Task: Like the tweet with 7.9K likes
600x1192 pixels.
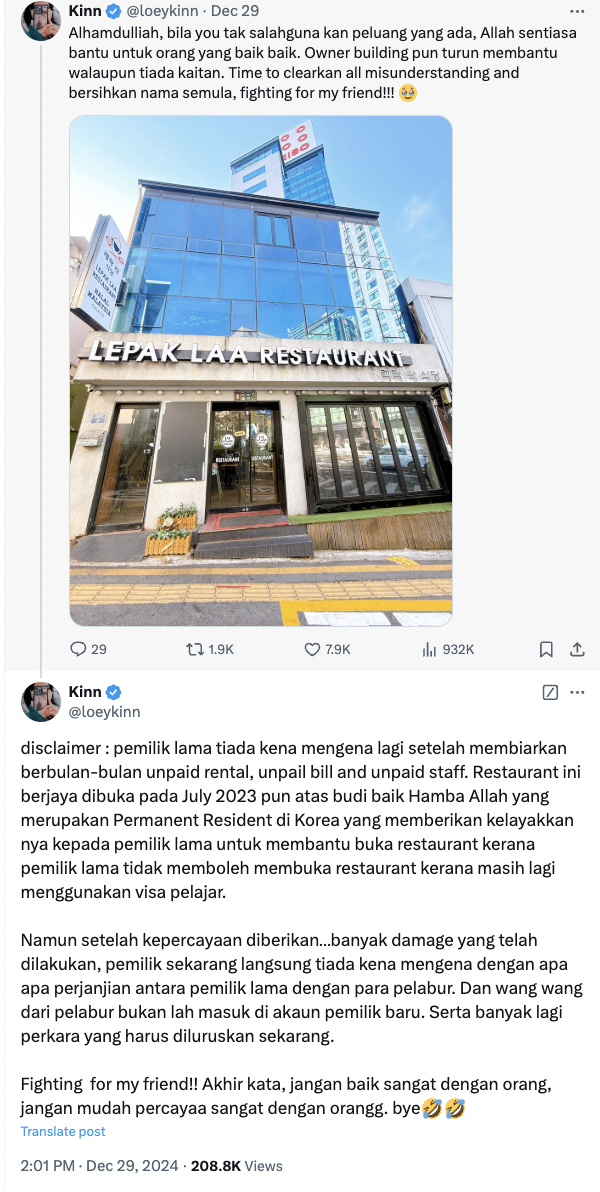Action: [313, 649]
